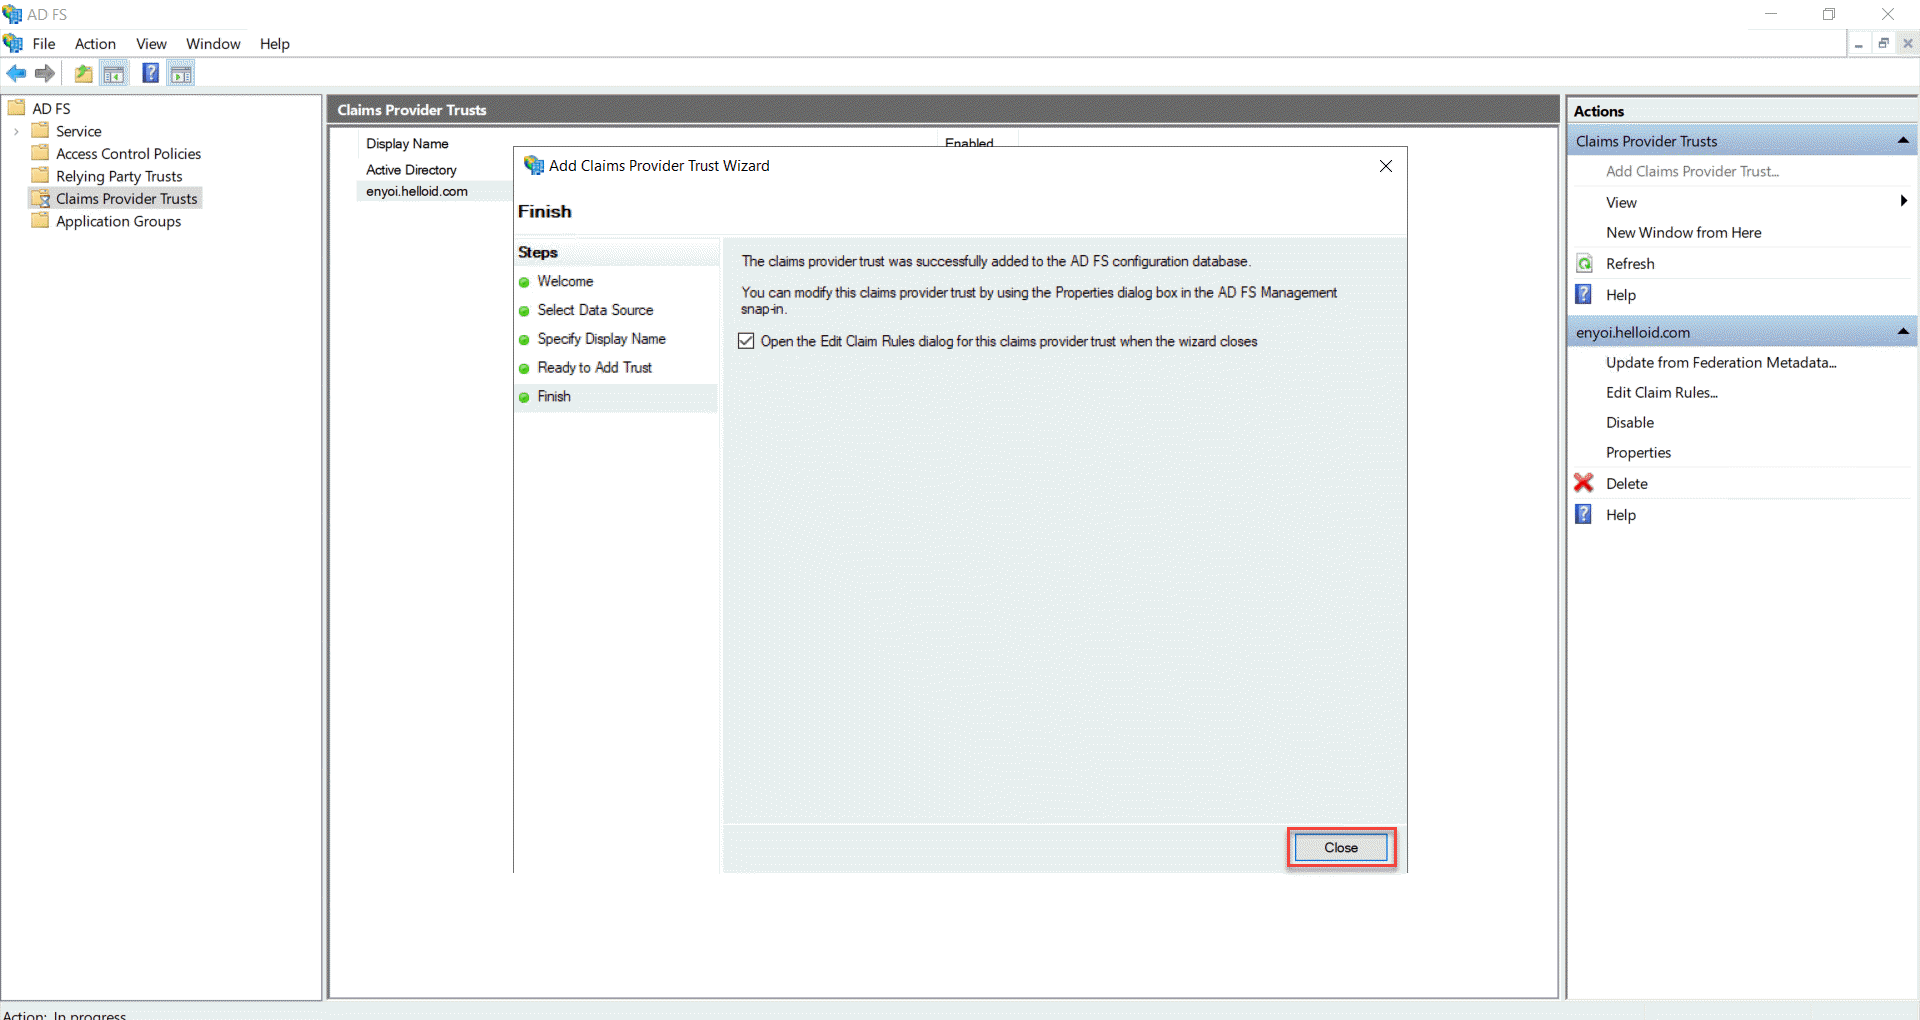
Task: Select Access Control Policies in tree
Action: pyautogui.click(x=128, y=153)
